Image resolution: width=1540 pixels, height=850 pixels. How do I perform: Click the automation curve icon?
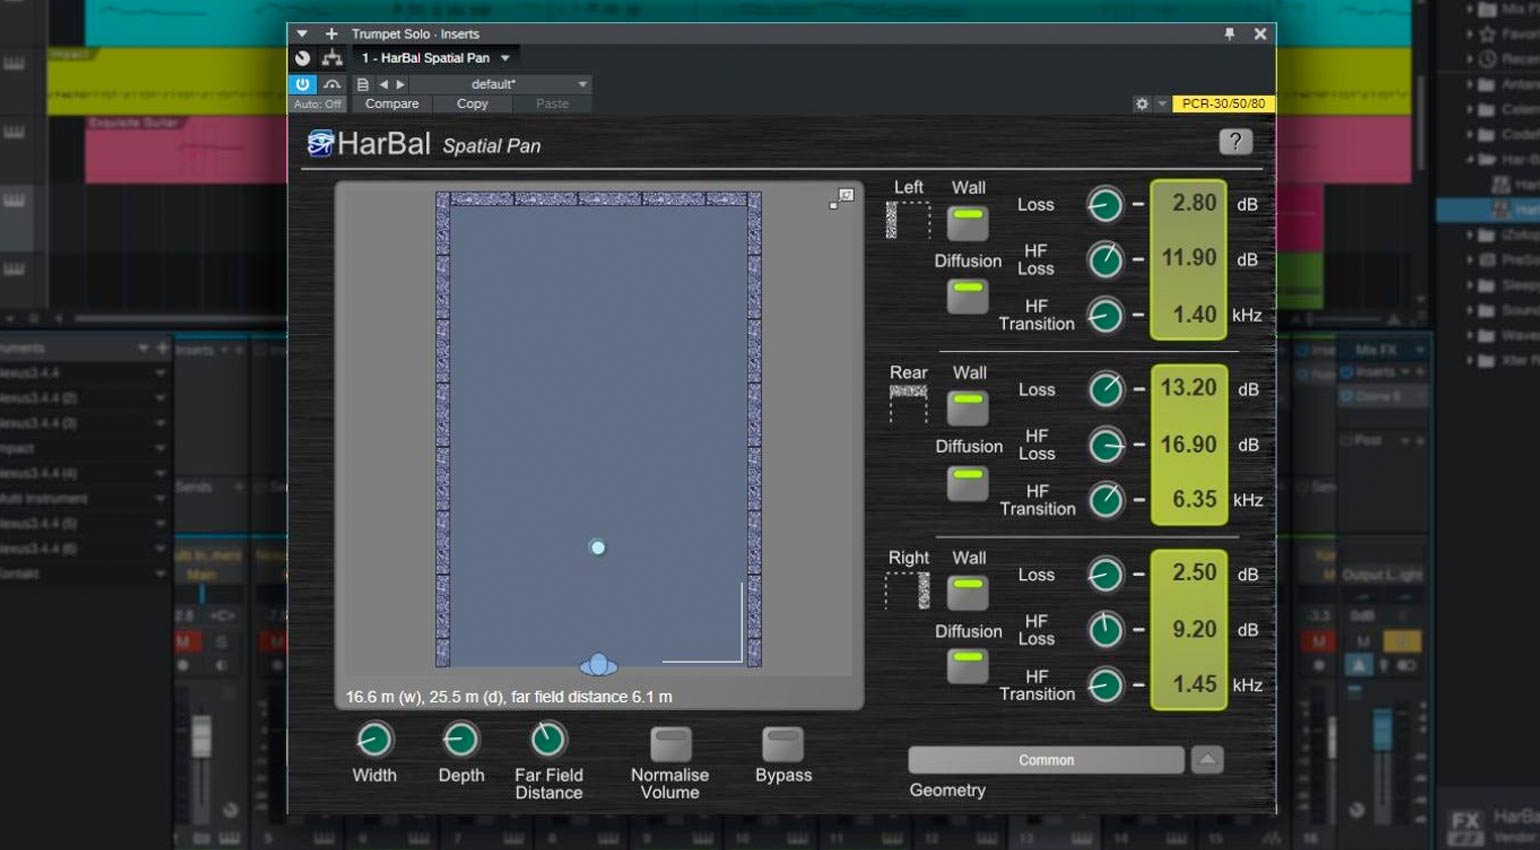click(332, 84)
